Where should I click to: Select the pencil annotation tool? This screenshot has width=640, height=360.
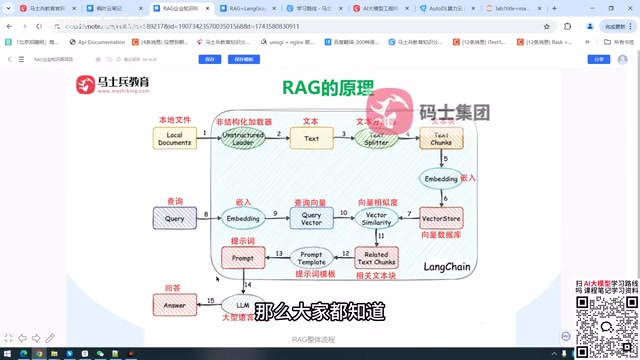click(x=50, y=338)
